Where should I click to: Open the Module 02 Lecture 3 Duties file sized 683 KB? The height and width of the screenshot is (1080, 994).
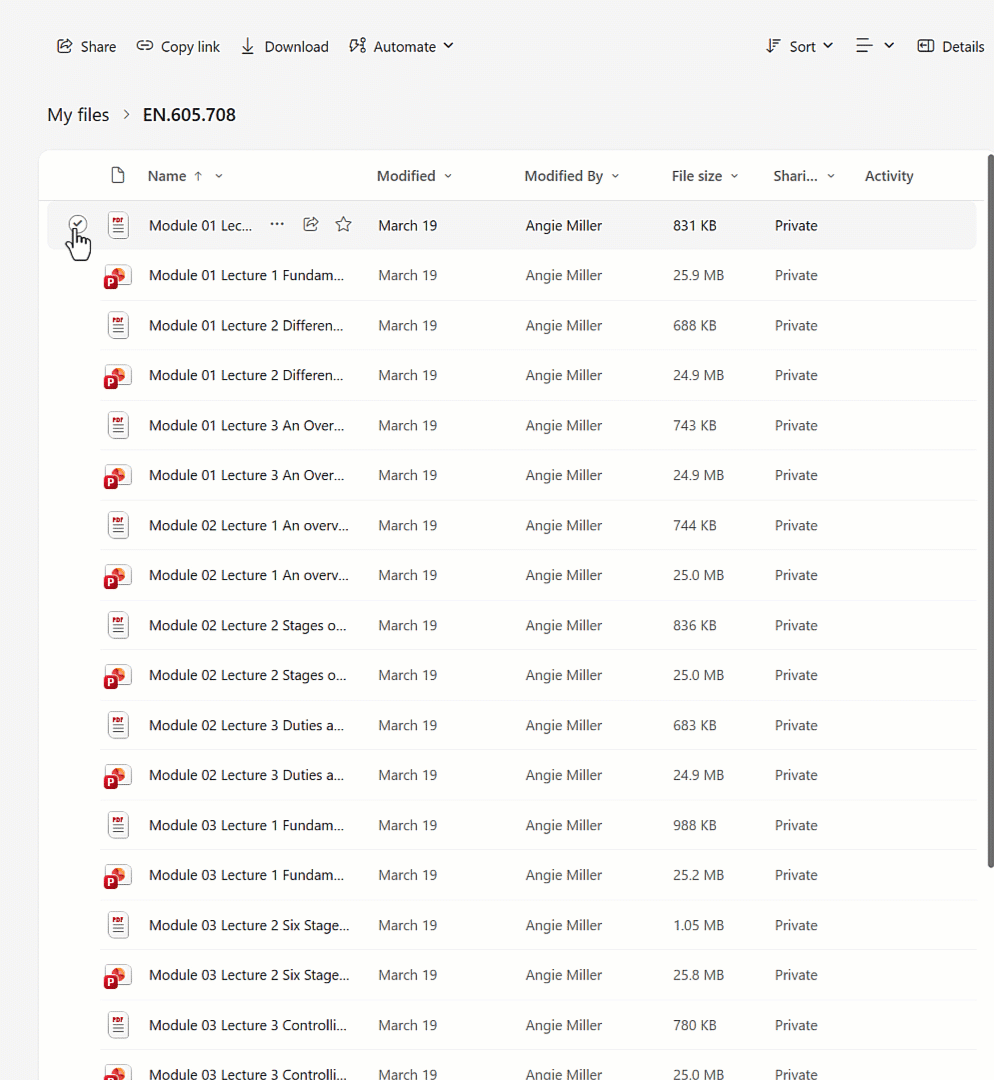point(246,725)
